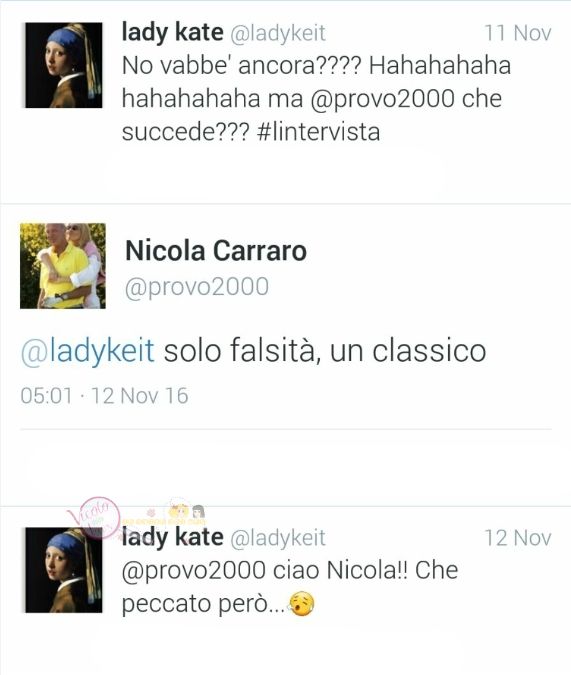Click the pink Nicola watermark logo
This screenshot has height=675, width=571.
pos(96,518)
